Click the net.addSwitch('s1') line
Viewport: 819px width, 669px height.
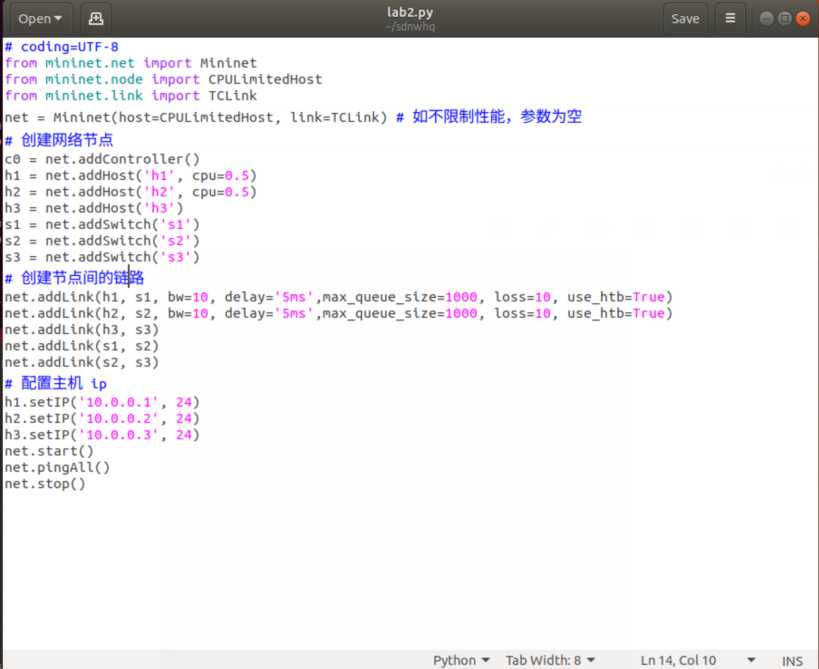[x=102, y=224]
